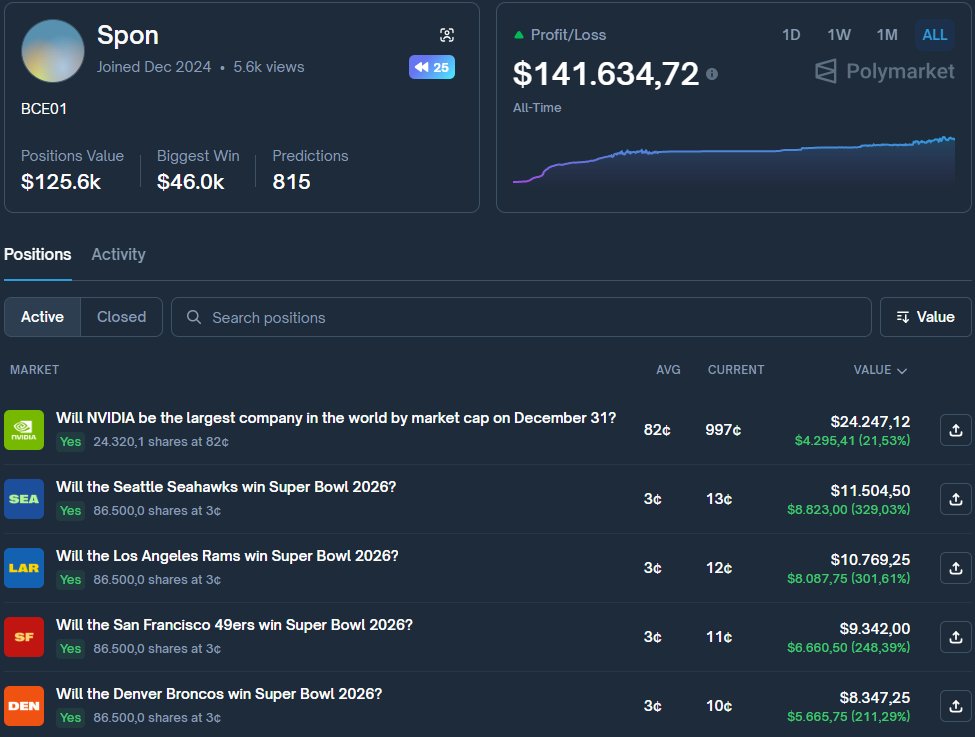Screen dimensions: 975x737
Task: Open the Seattle Seahawks Super Bowl market
Action: tap(226, 487)
